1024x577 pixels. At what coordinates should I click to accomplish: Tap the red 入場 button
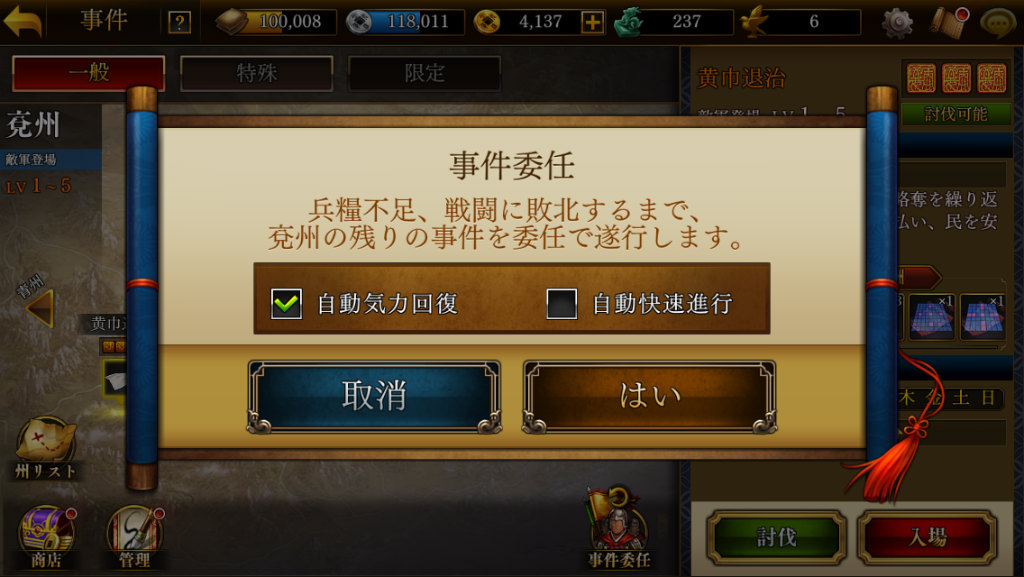click(x=927, y=537)
